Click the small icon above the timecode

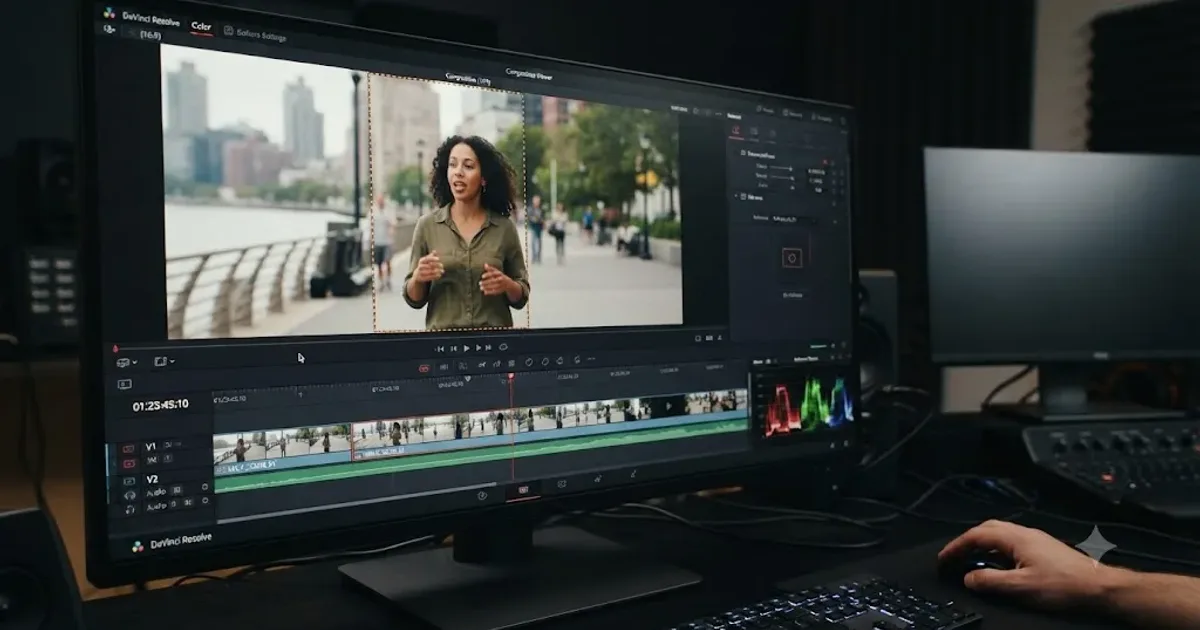pos(124,384)
